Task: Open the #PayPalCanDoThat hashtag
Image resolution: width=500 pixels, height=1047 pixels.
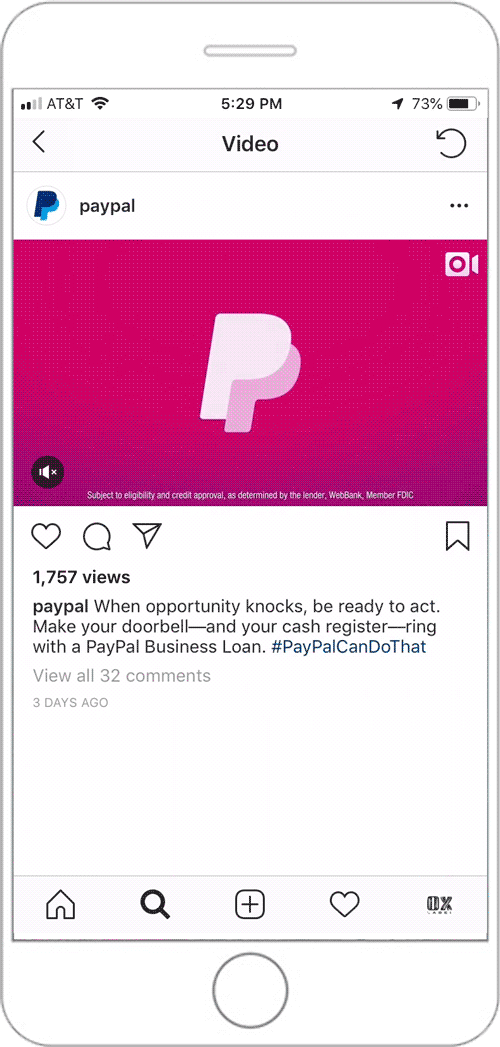Action: 348,647
